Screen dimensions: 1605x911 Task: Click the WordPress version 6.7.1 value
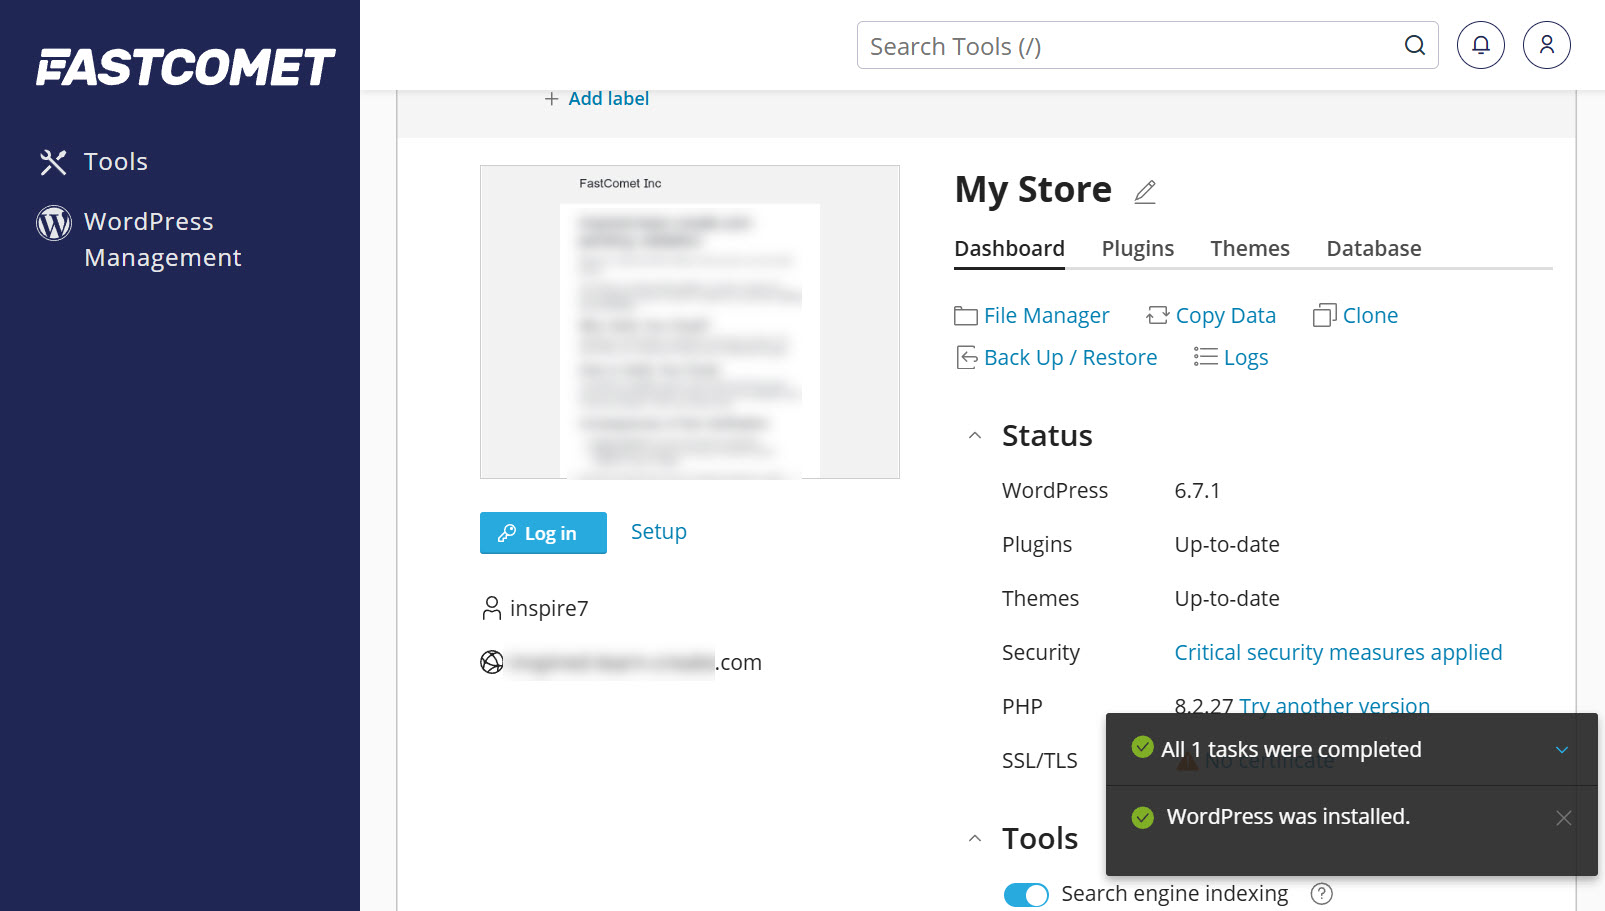click(1197, 491)
